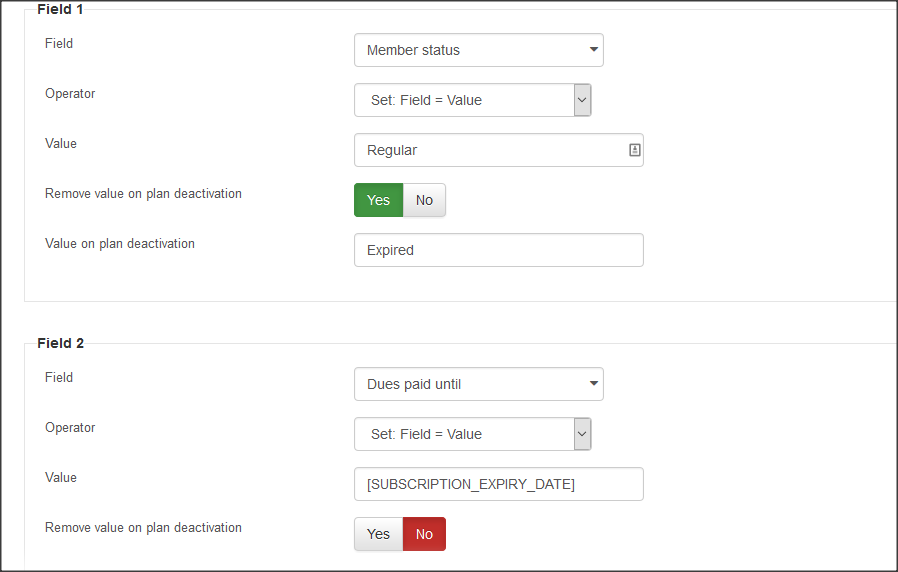Click the chevron on Field 1 Operator select
This screenshot has width=898, height=572.
(582, 100)
